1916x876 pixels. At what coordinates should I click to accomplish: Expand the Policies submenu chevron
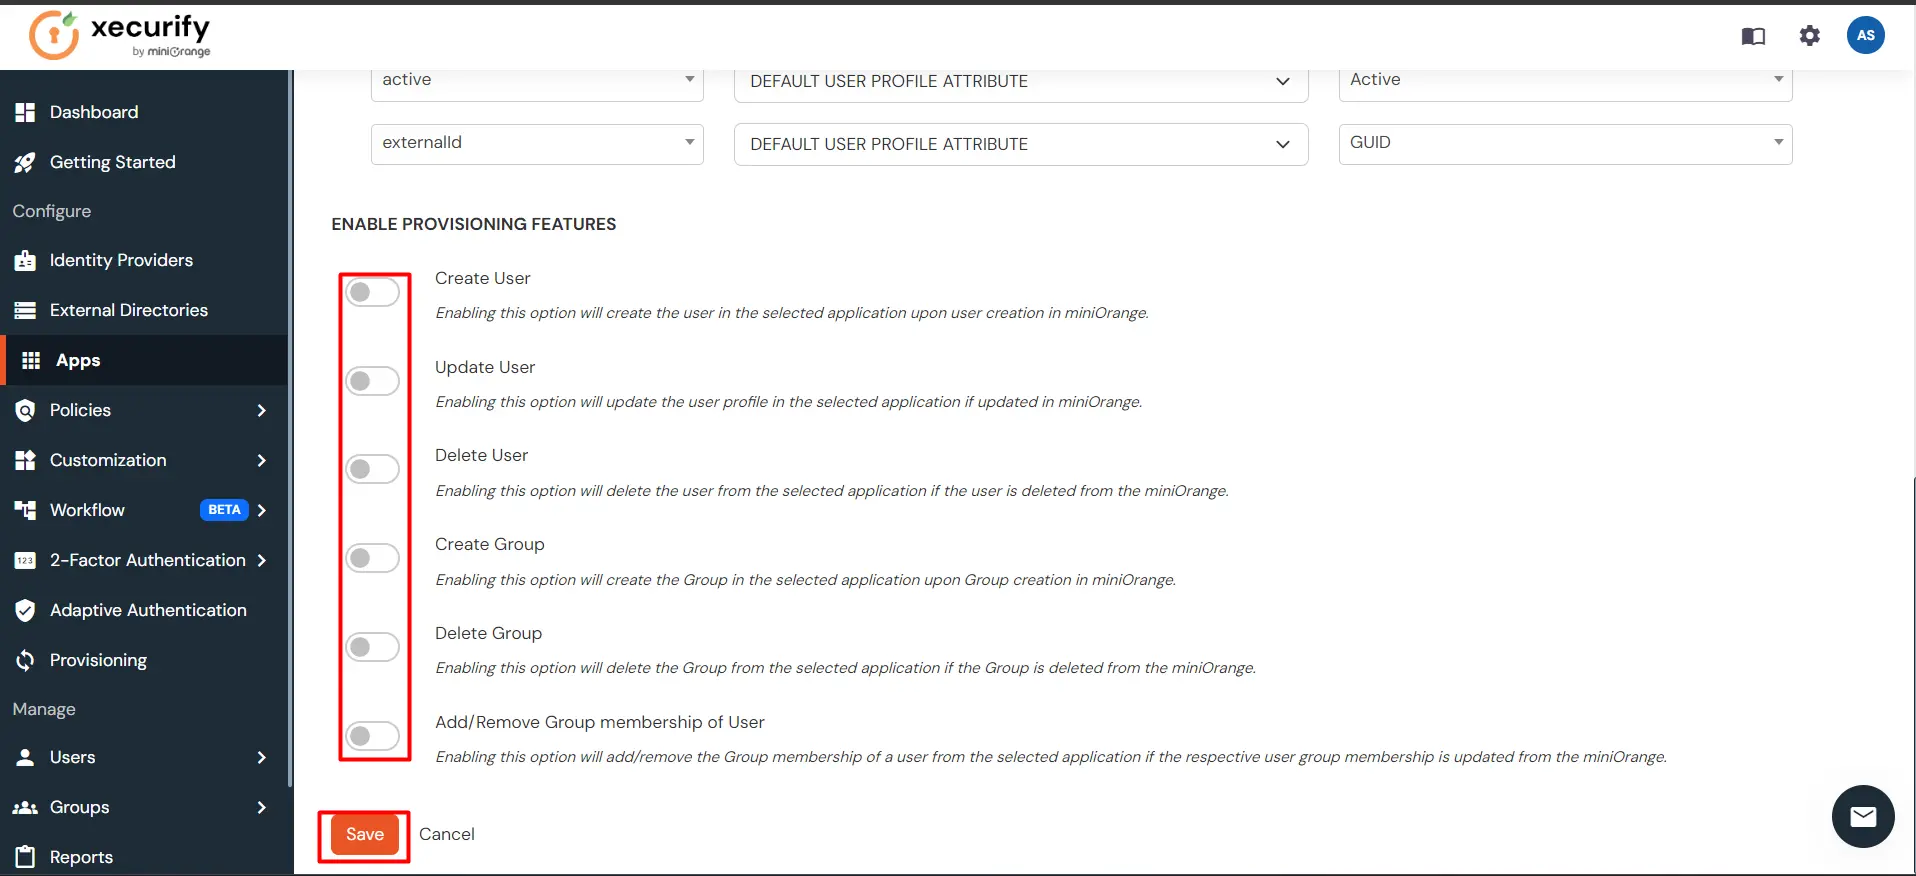(262, 410)
